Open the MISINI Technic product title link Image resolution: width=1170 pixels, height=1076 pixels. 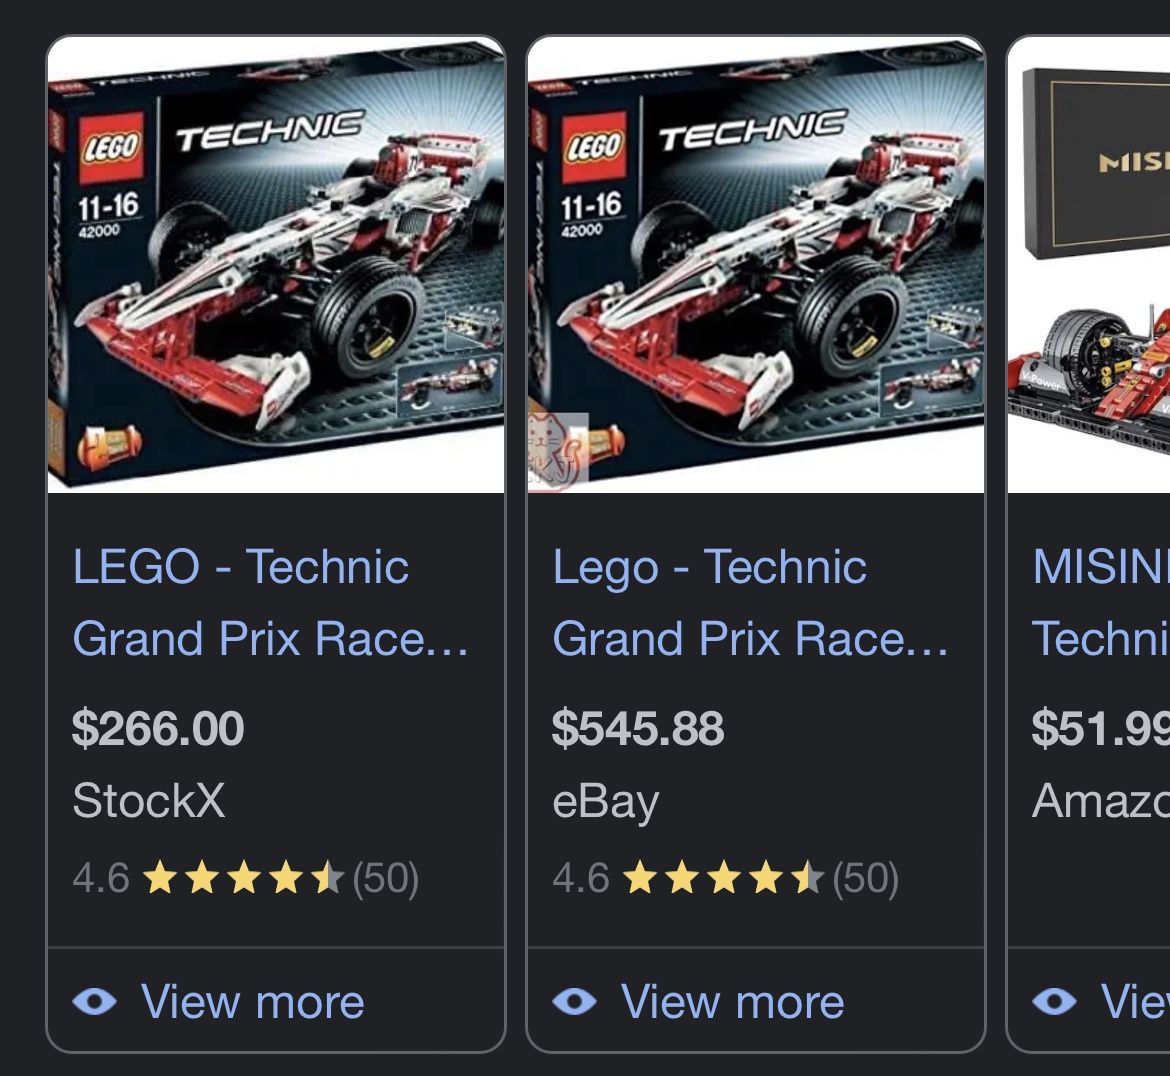[x=1100, y=602]
